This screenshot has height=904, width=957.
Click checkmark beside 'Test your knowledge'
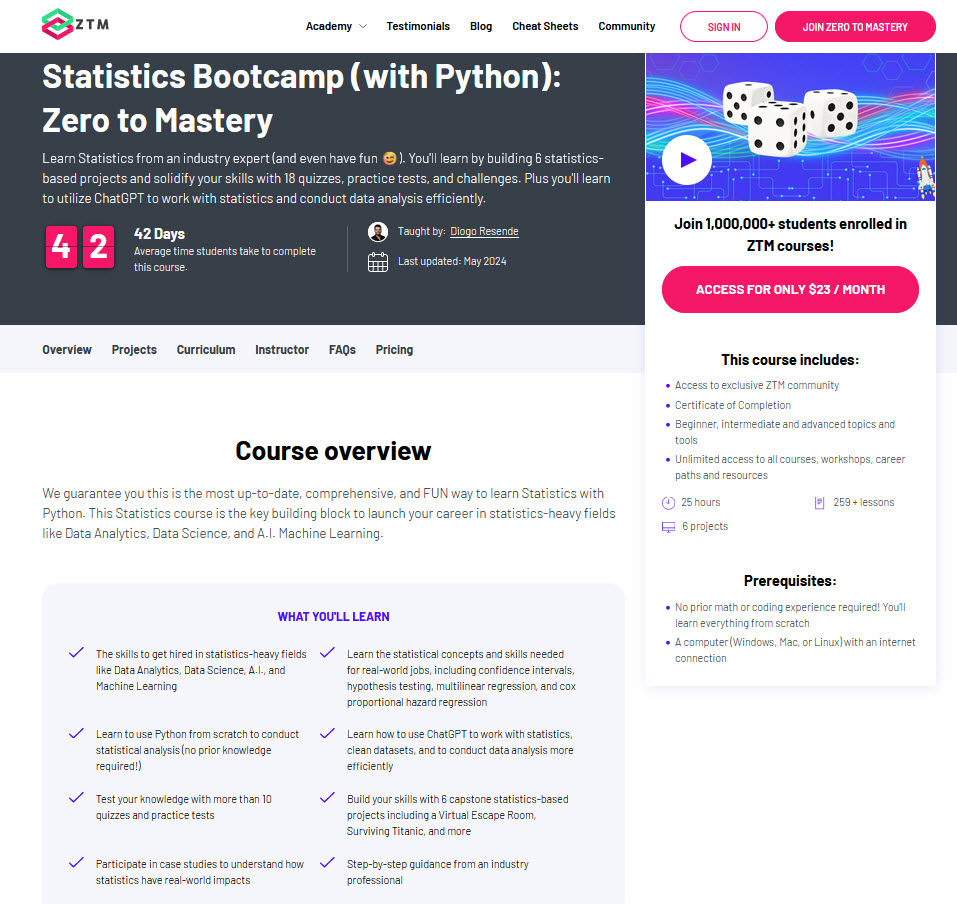[x=76, y=797]
